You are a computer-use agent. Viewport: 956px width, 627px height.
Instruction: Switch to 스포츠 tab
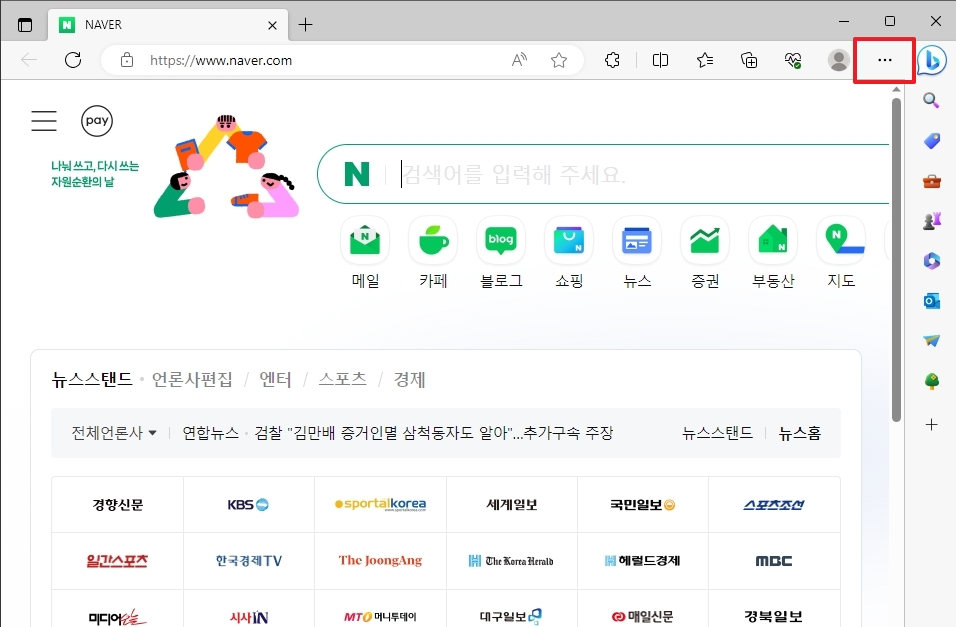[343, 379]
